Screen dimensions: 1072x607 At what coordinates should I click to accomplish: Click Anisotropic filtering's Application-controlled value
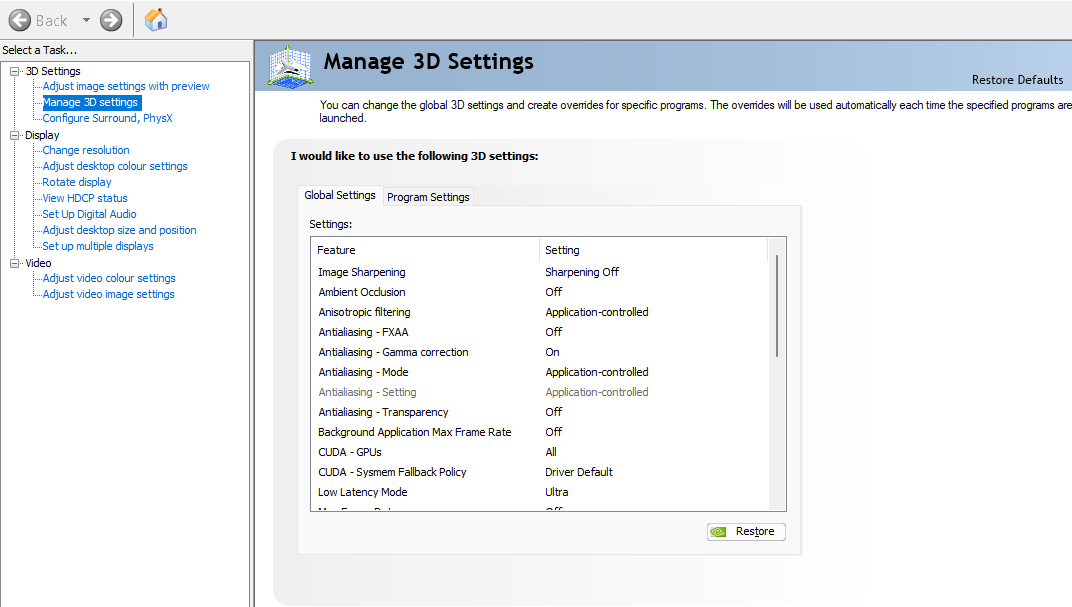pos(597,312)
